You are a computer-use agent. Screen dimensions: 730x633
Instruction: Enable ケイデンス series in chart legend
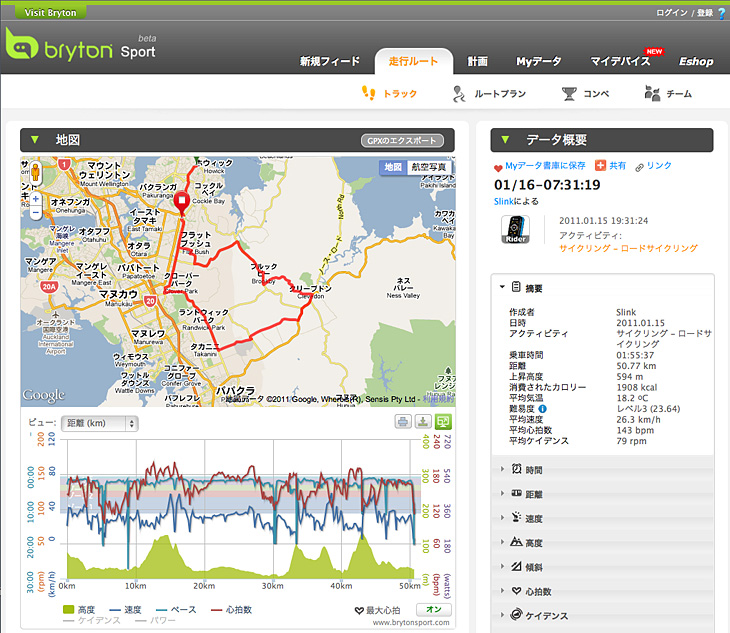(x=91, y=620)
